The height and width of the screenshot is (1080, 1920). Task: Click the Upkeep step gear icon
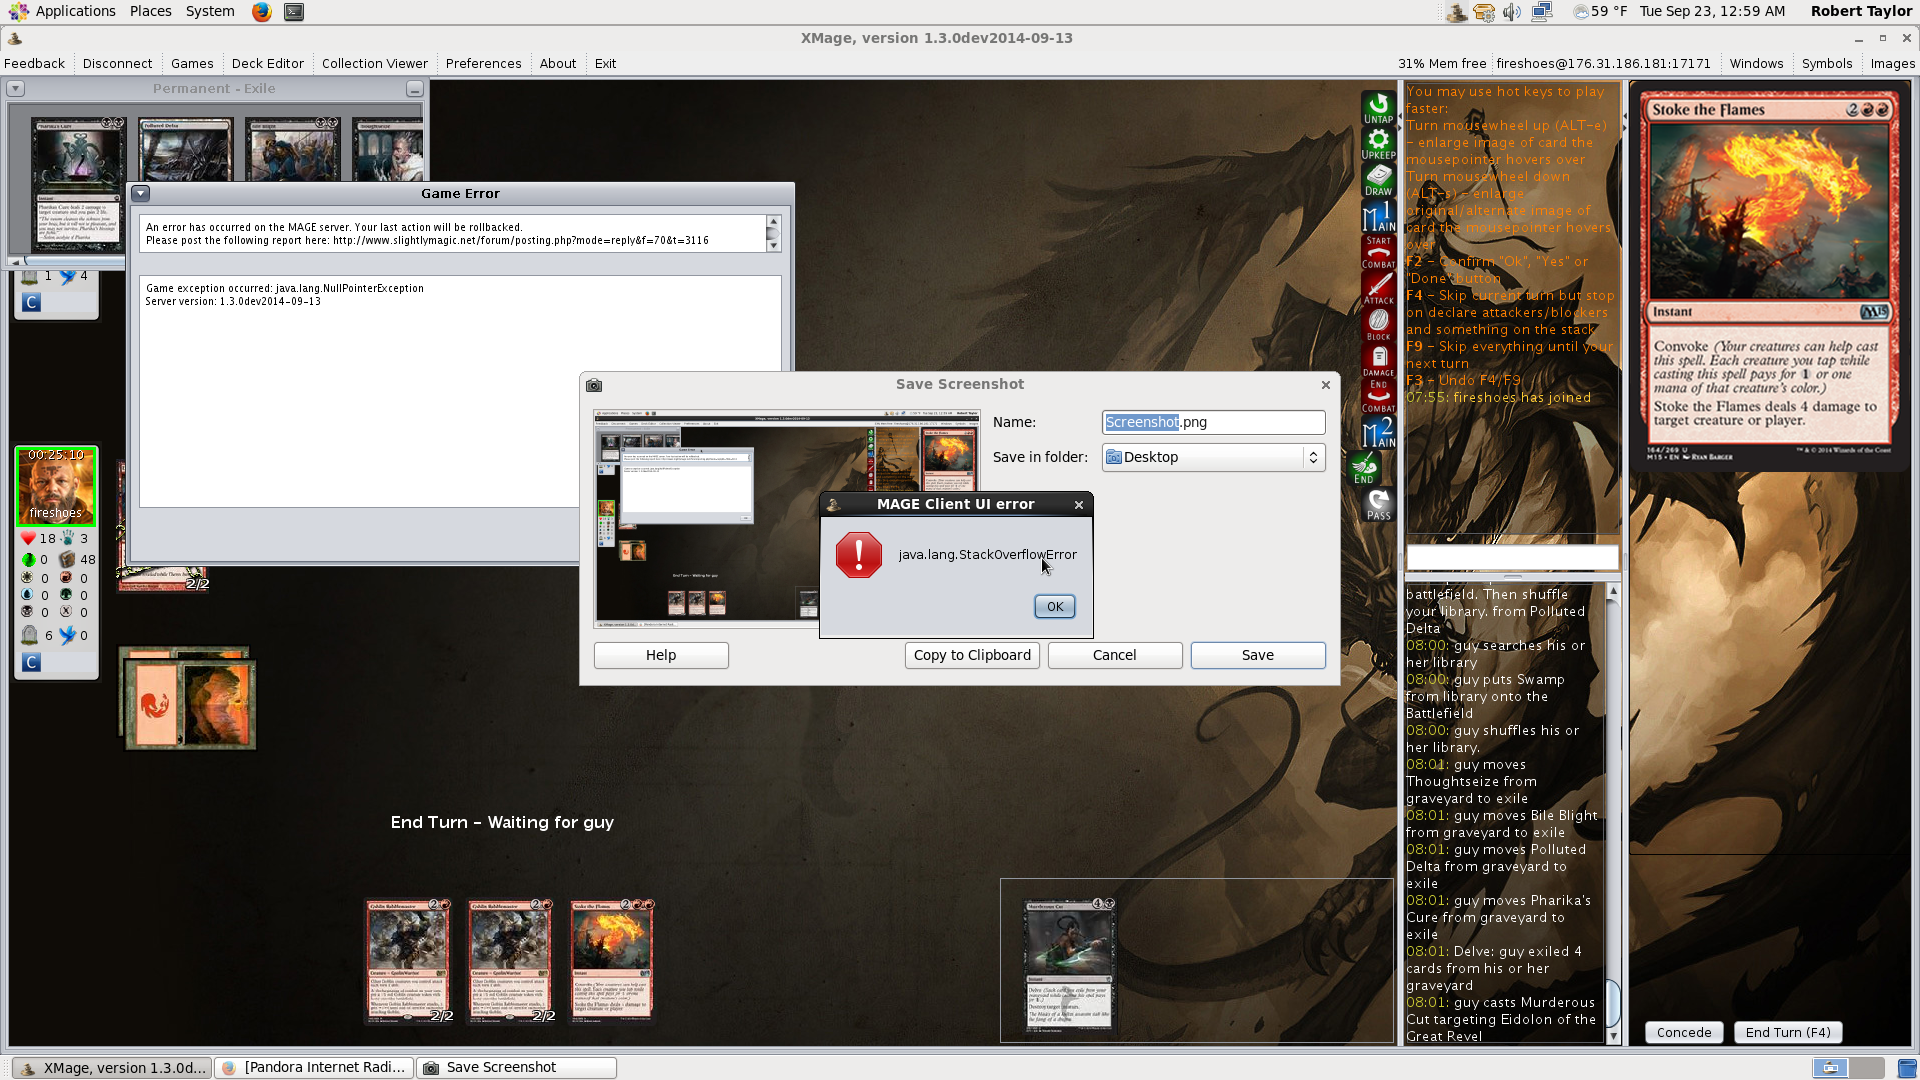[1378, 143]
